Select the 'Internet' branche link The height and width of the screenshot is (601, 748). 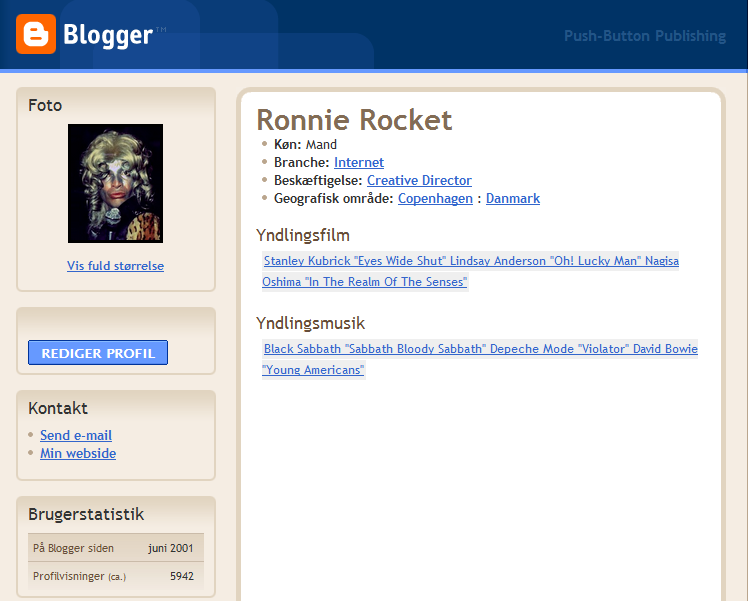359,162
